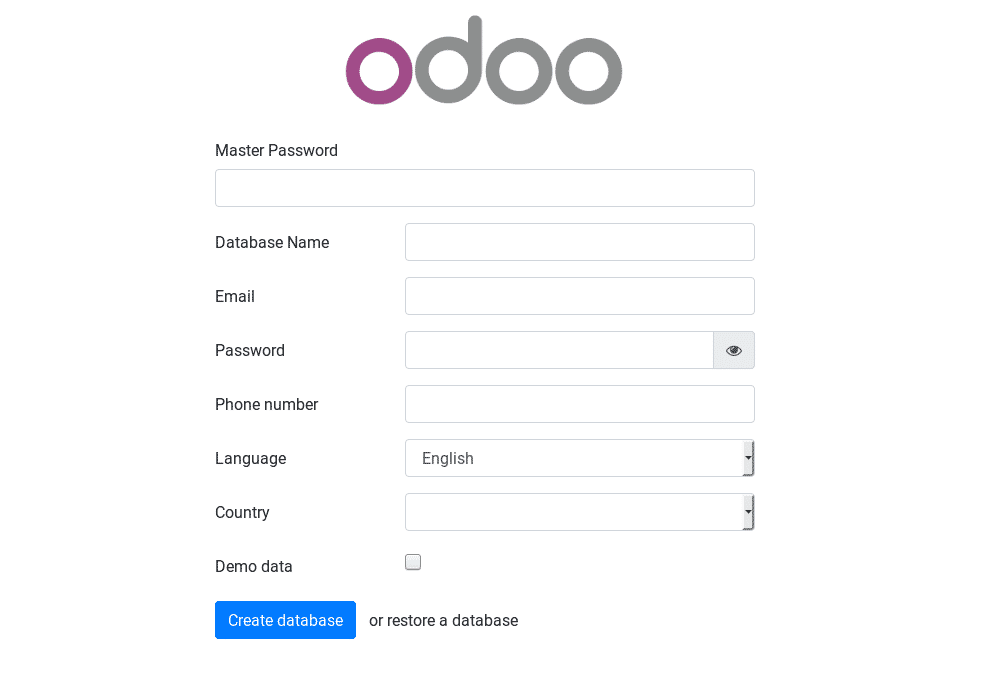Toggle password visibility on the Password field
Viewport: 992px width, 689px height.
pos(733,350)
